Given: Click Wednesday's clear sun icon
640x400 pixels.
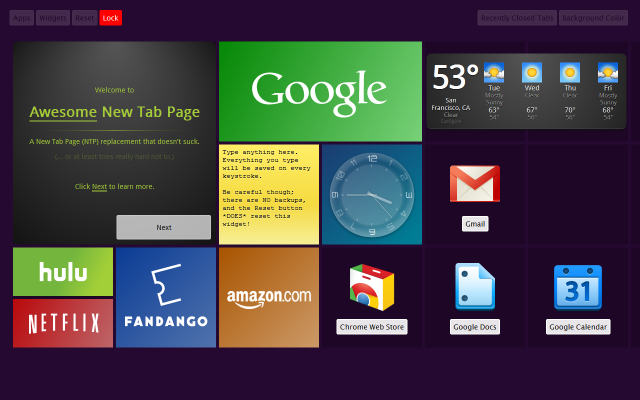Looking at the screenshot, I should click(532, 73).
